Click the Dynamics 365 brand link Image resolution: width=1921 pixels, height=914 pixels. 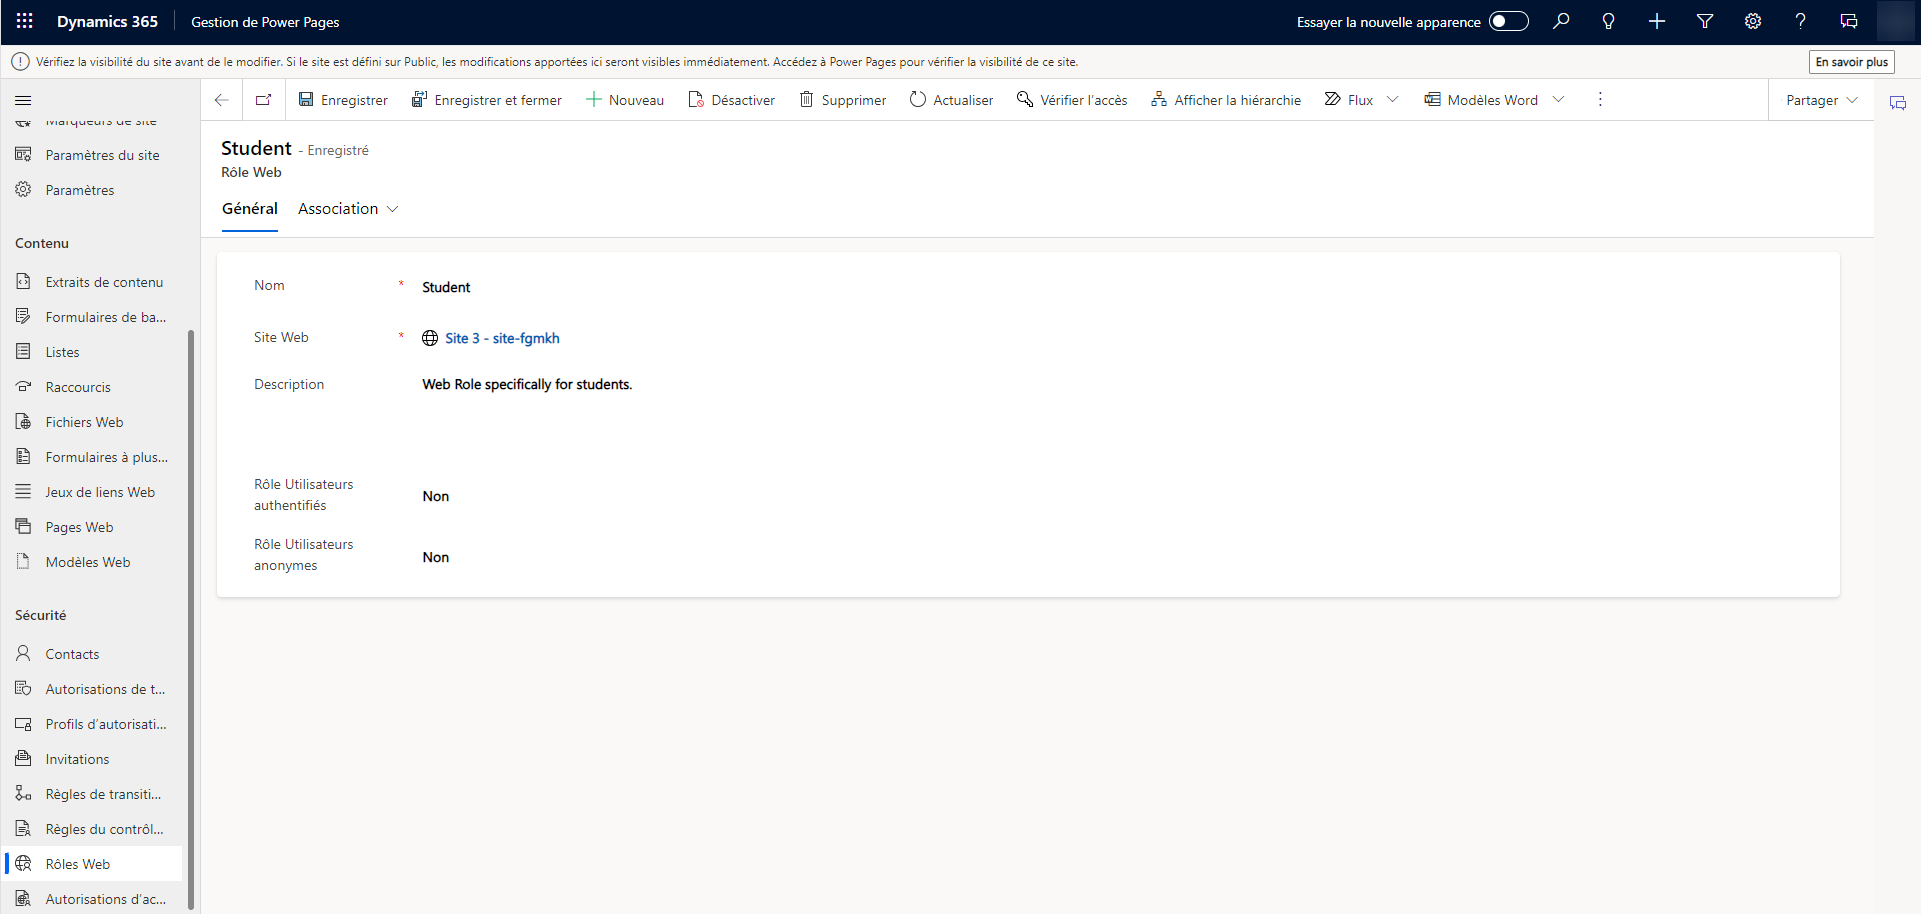click(107, 22)
